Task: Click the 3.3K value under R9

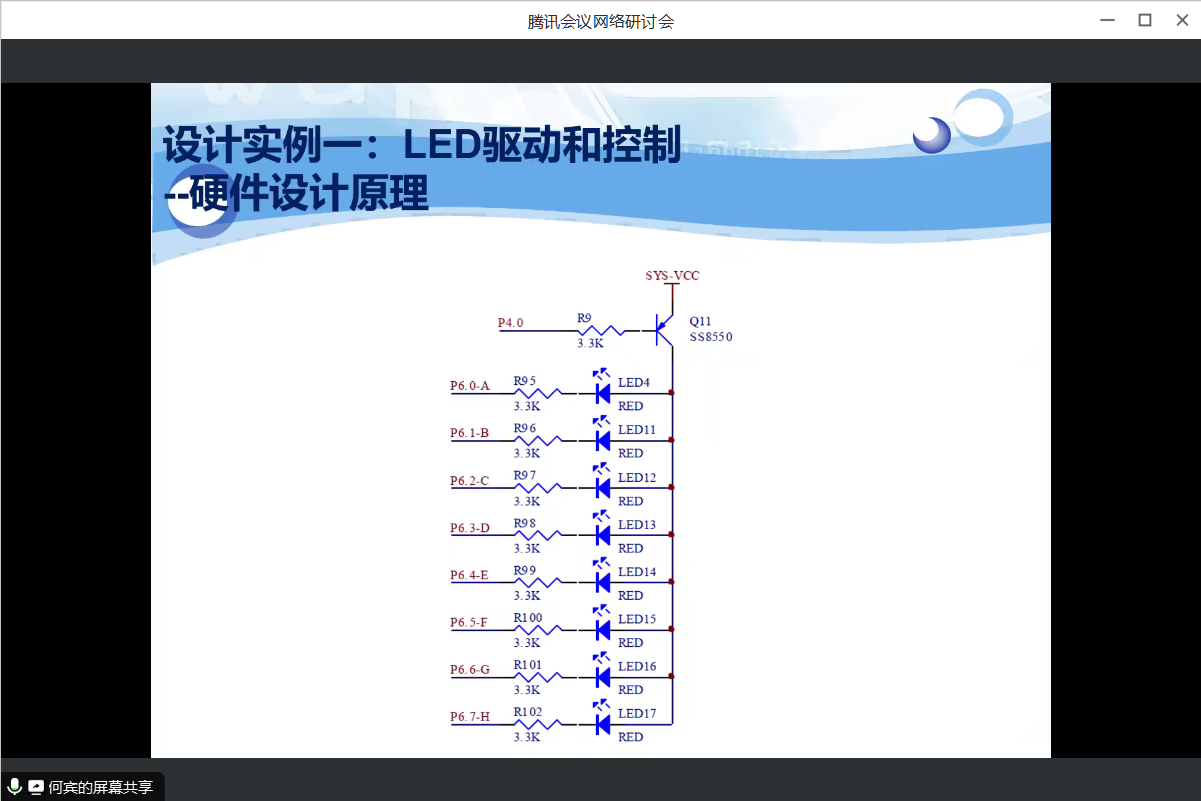Action: (590, 343)
